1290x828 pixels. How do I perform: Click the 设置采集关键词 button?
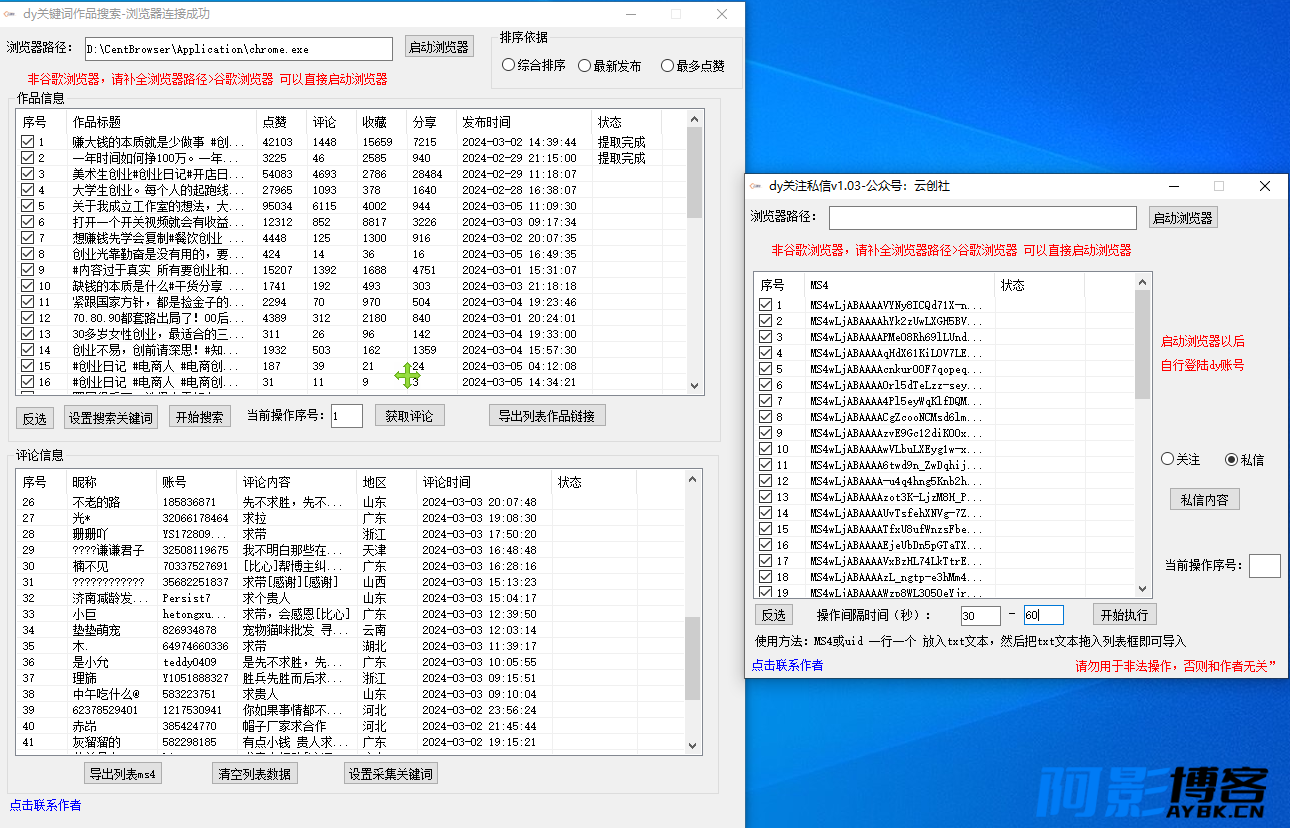[x=390, y=773]
